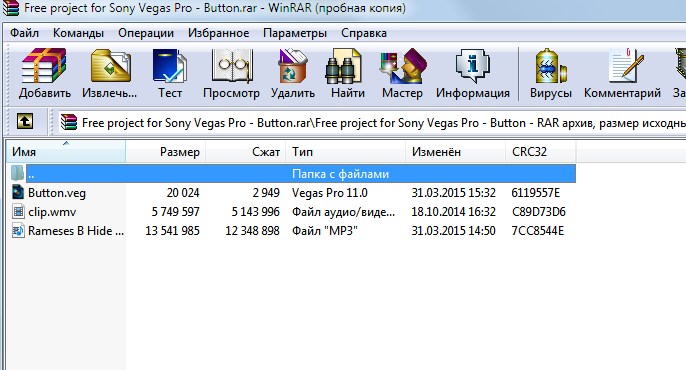Click the date 18.10.2014 16:32
The image size is (686, 370).
pos(454,212)
